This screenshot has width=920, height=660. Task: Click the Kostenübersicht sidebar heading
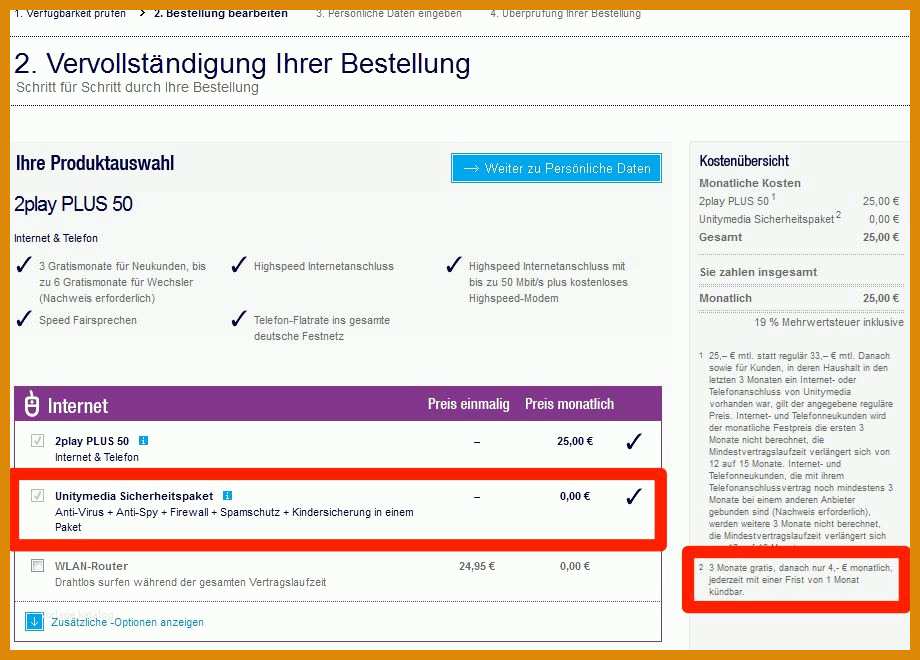click(744, 161)
